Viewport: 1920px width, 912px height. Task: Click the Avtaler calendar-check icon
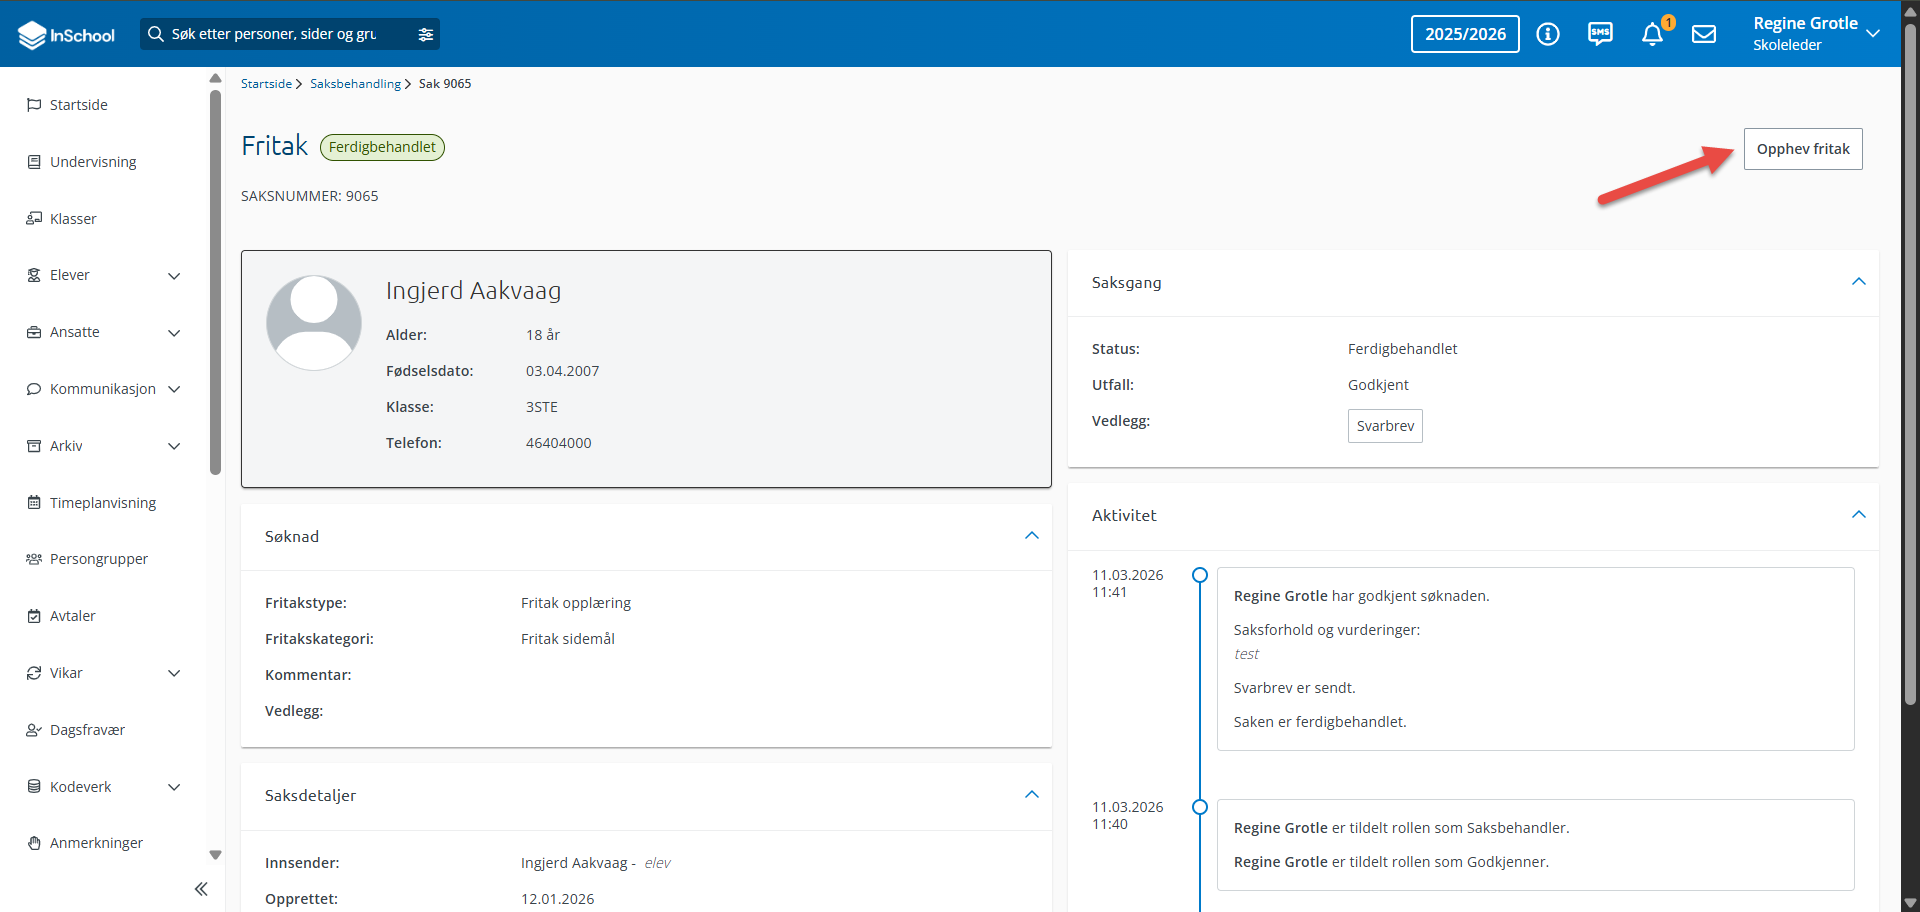click(x=34, y=616)
